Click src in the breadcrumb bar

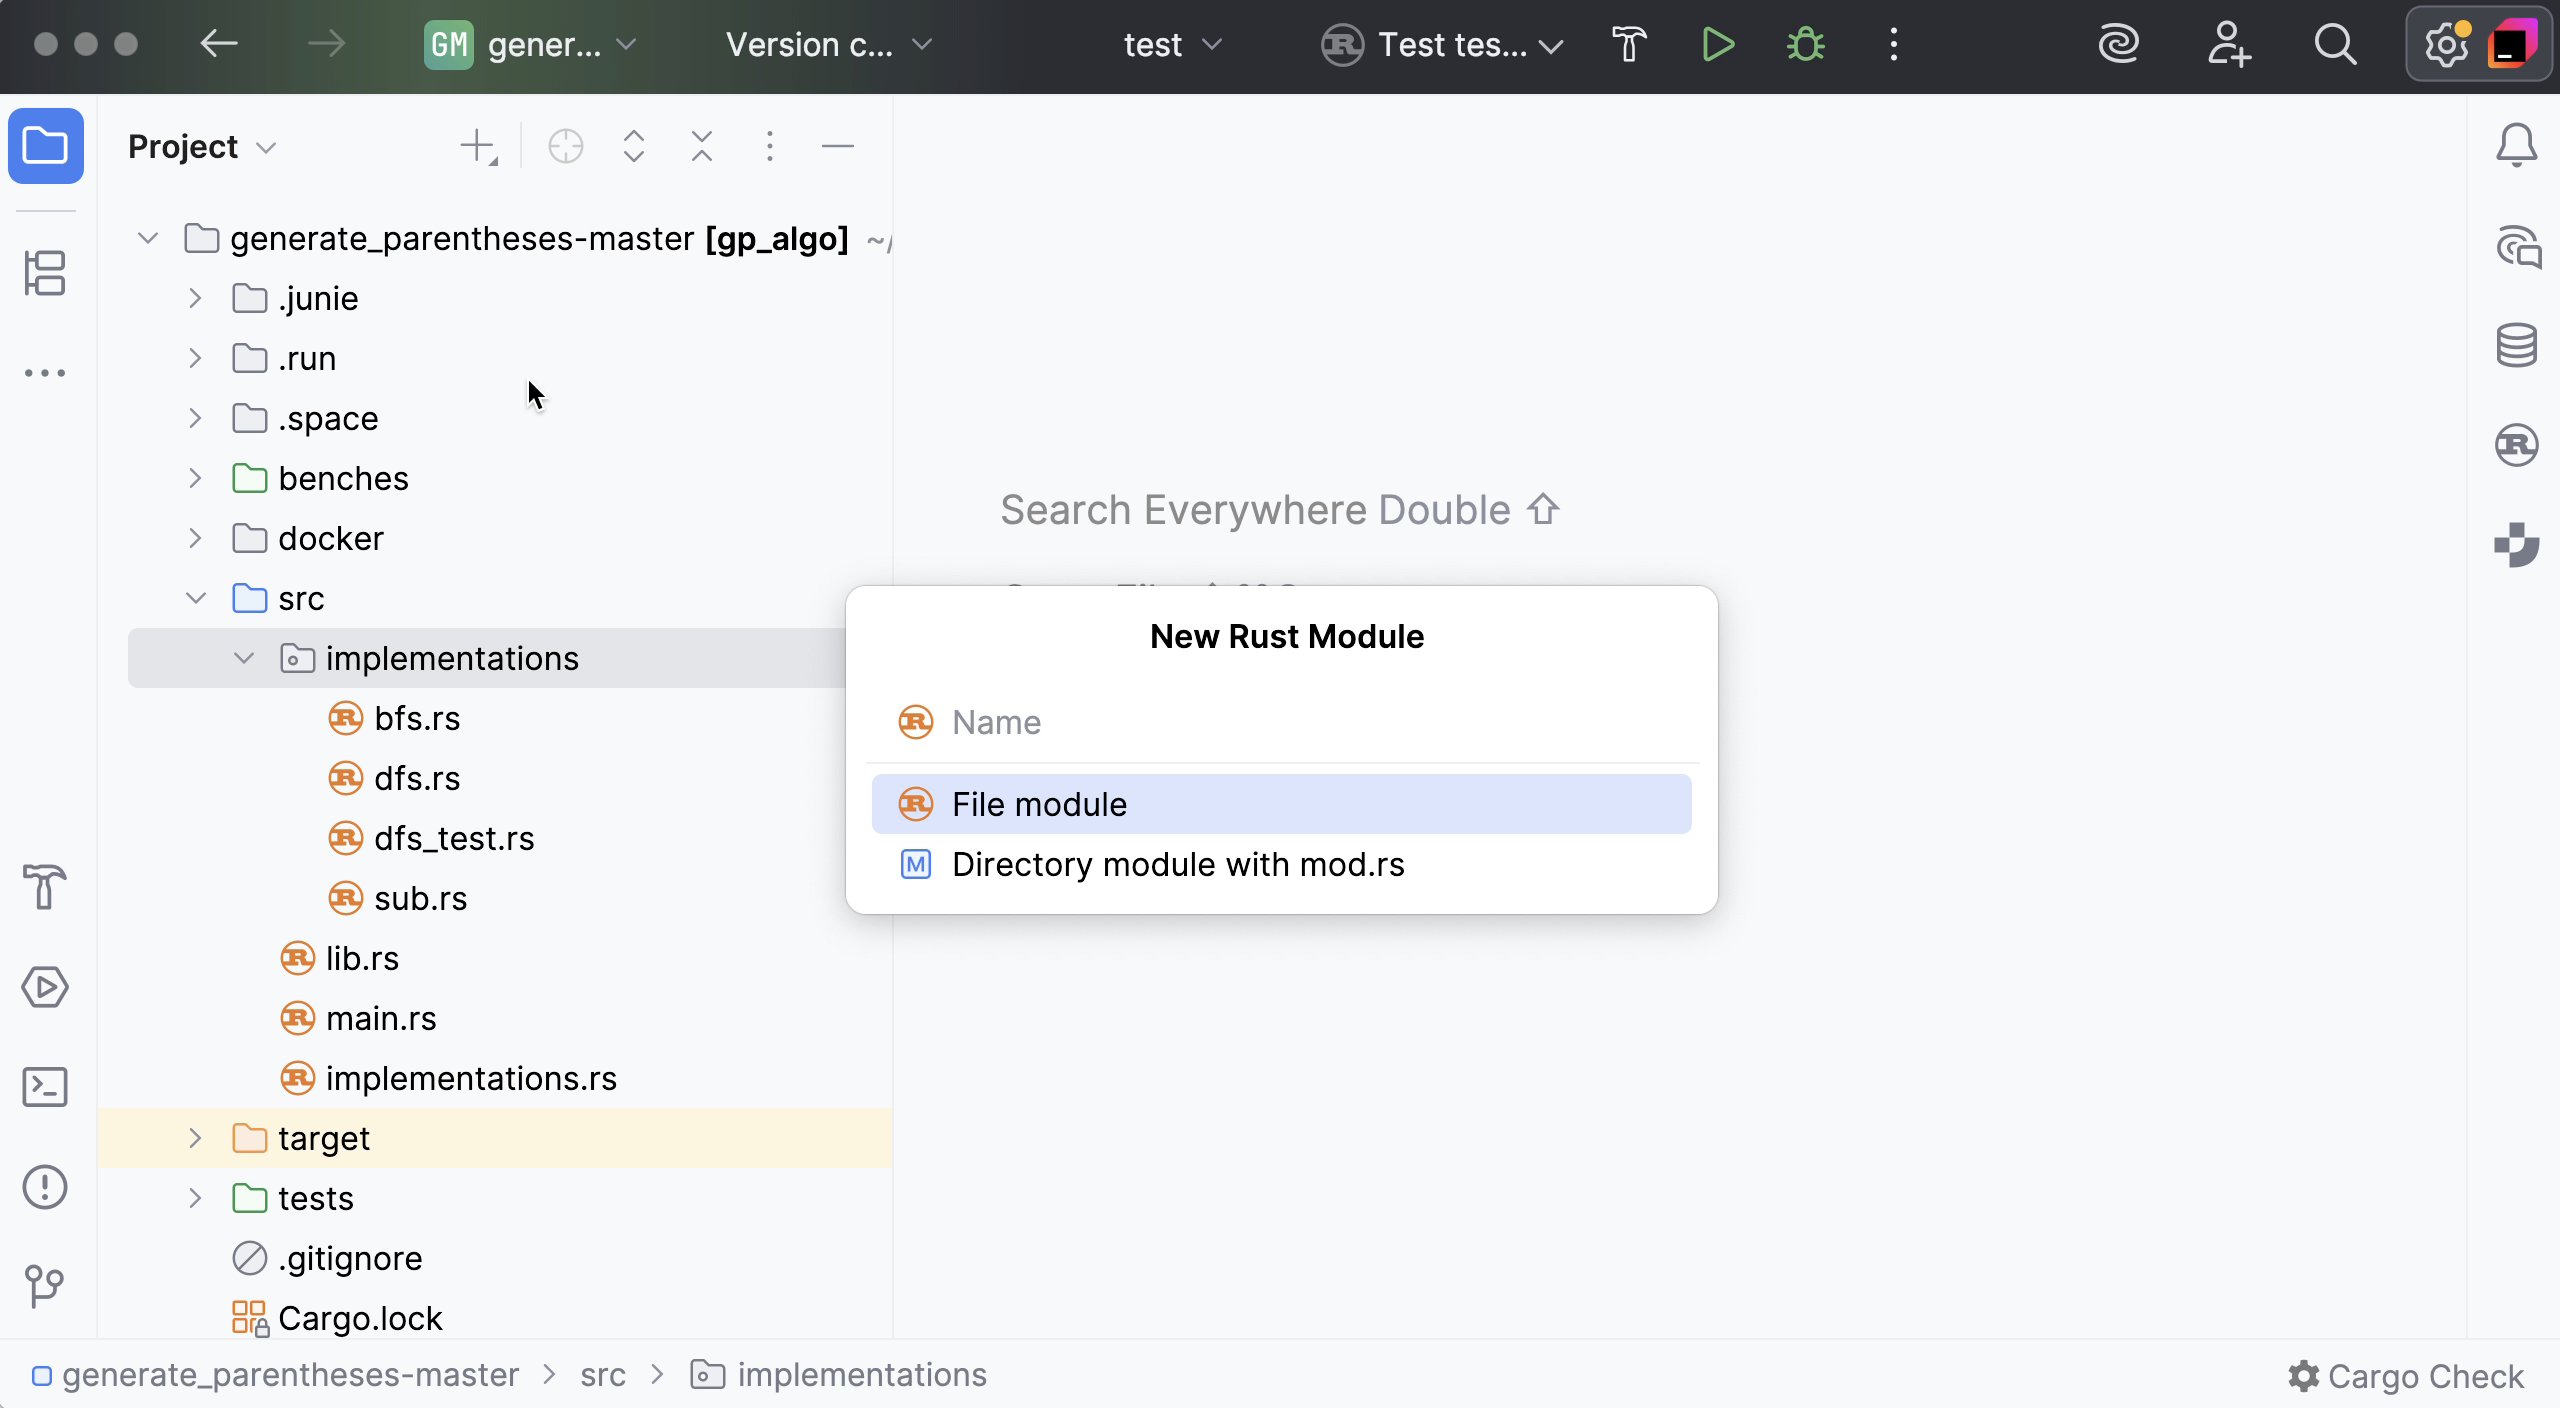[x=604, y=1374]
